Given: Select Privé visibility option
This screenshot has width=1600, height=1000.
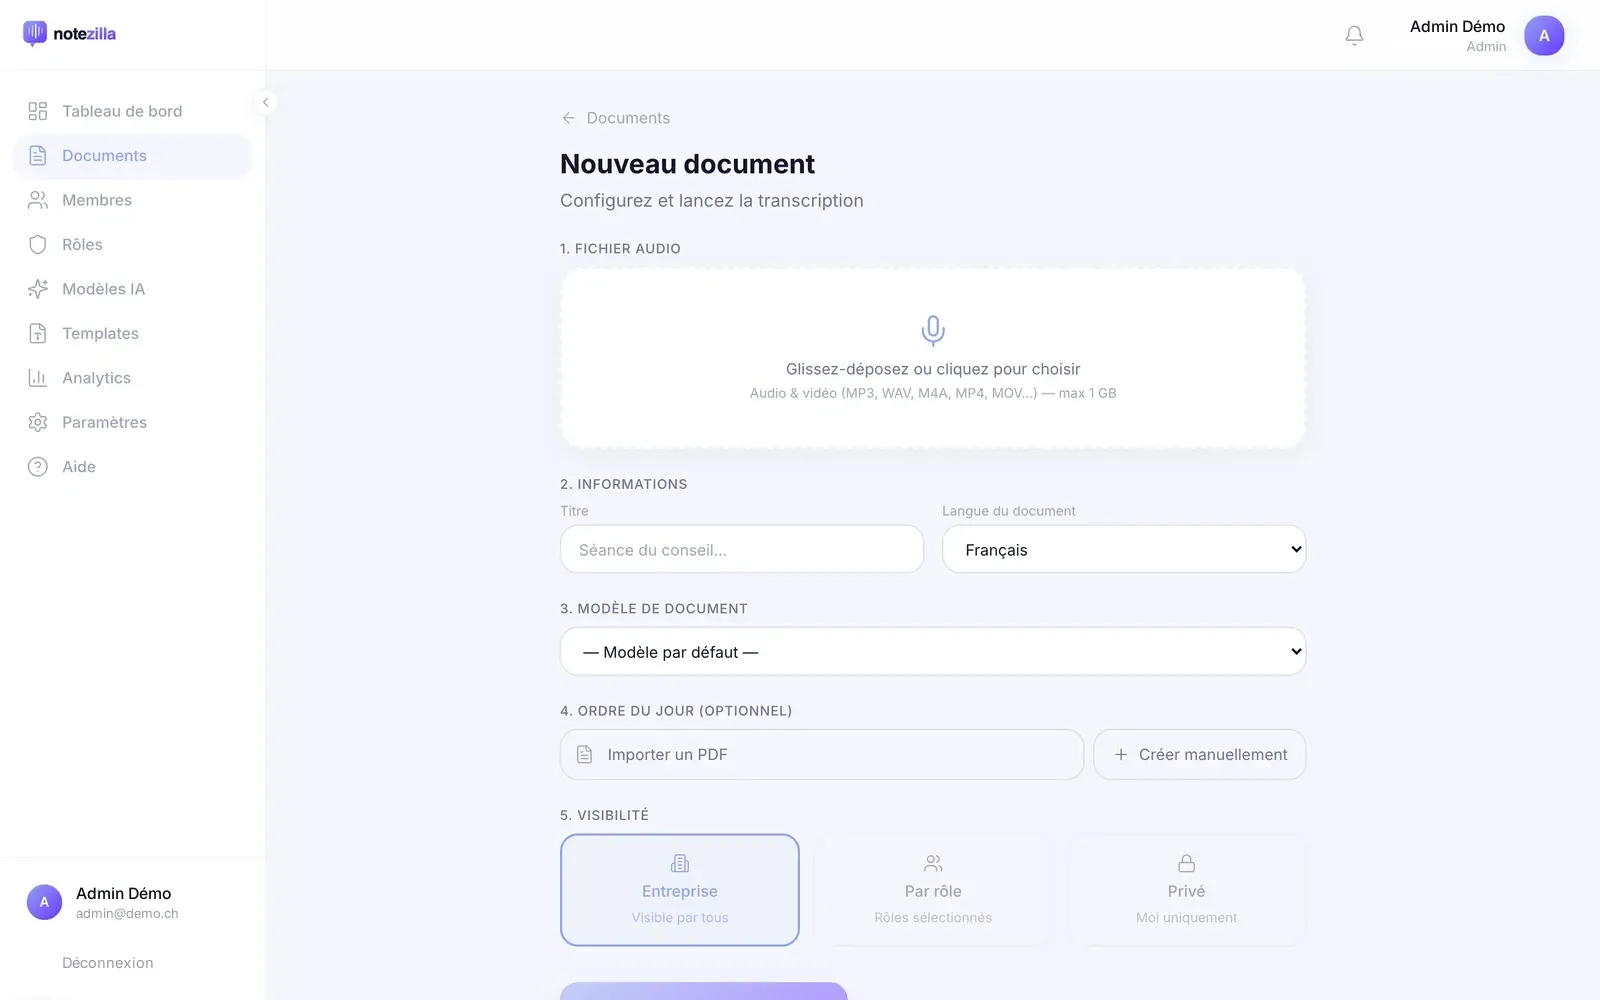Looking at the screenshot, I should (x=1187, y=890).
